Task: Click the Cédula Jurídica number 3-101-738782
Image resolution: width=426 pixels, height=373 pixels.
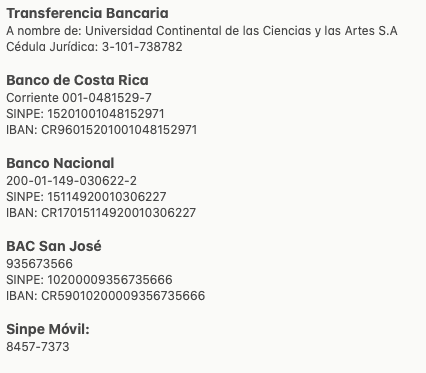Action: click(x=142, y=47)
